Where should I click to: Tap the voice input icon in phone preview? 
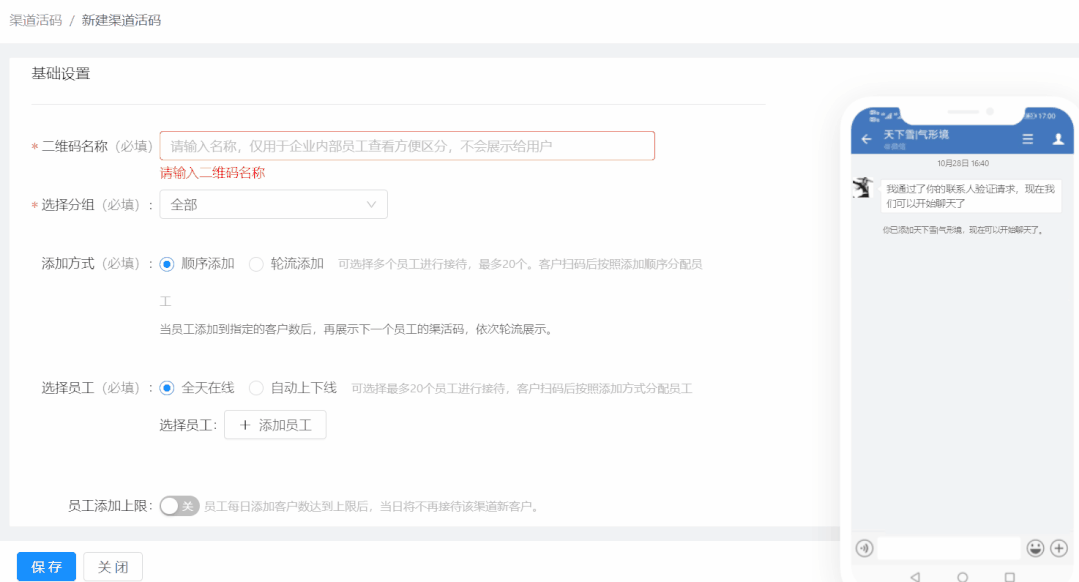(x=864, y=548)
